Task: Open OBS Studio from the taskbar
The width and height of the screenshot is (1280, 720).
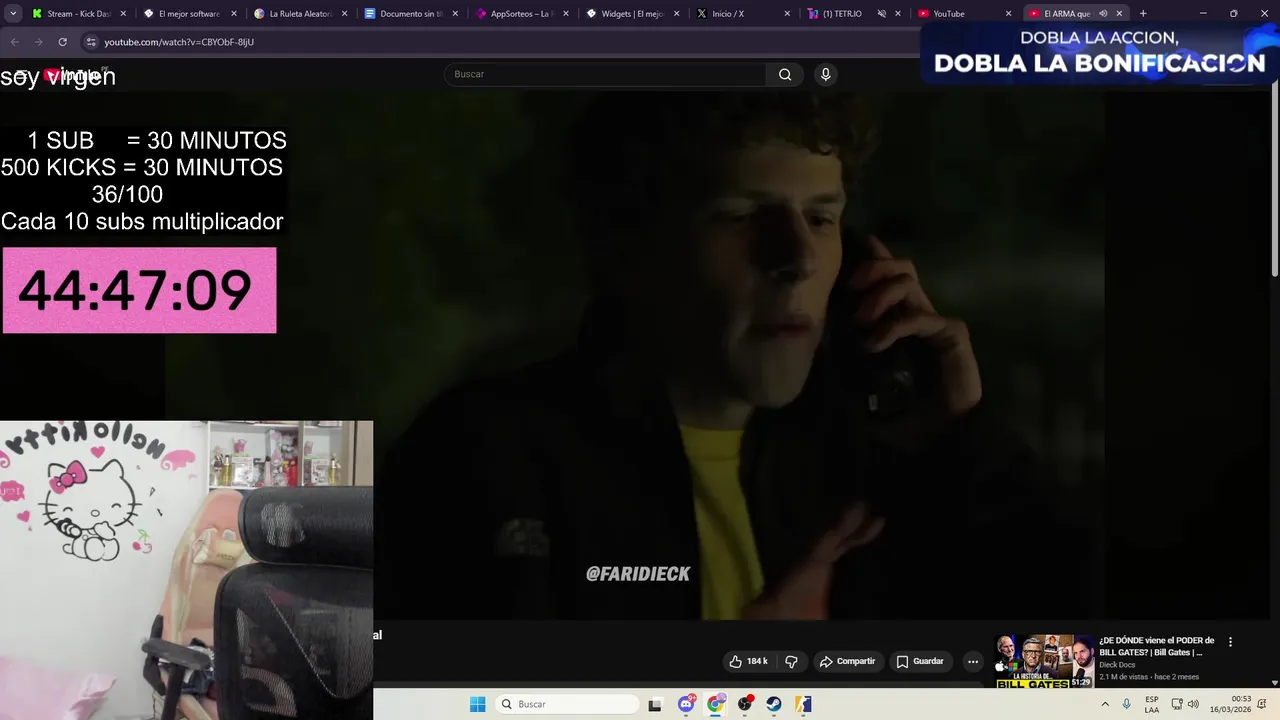Action: point(745,704)
